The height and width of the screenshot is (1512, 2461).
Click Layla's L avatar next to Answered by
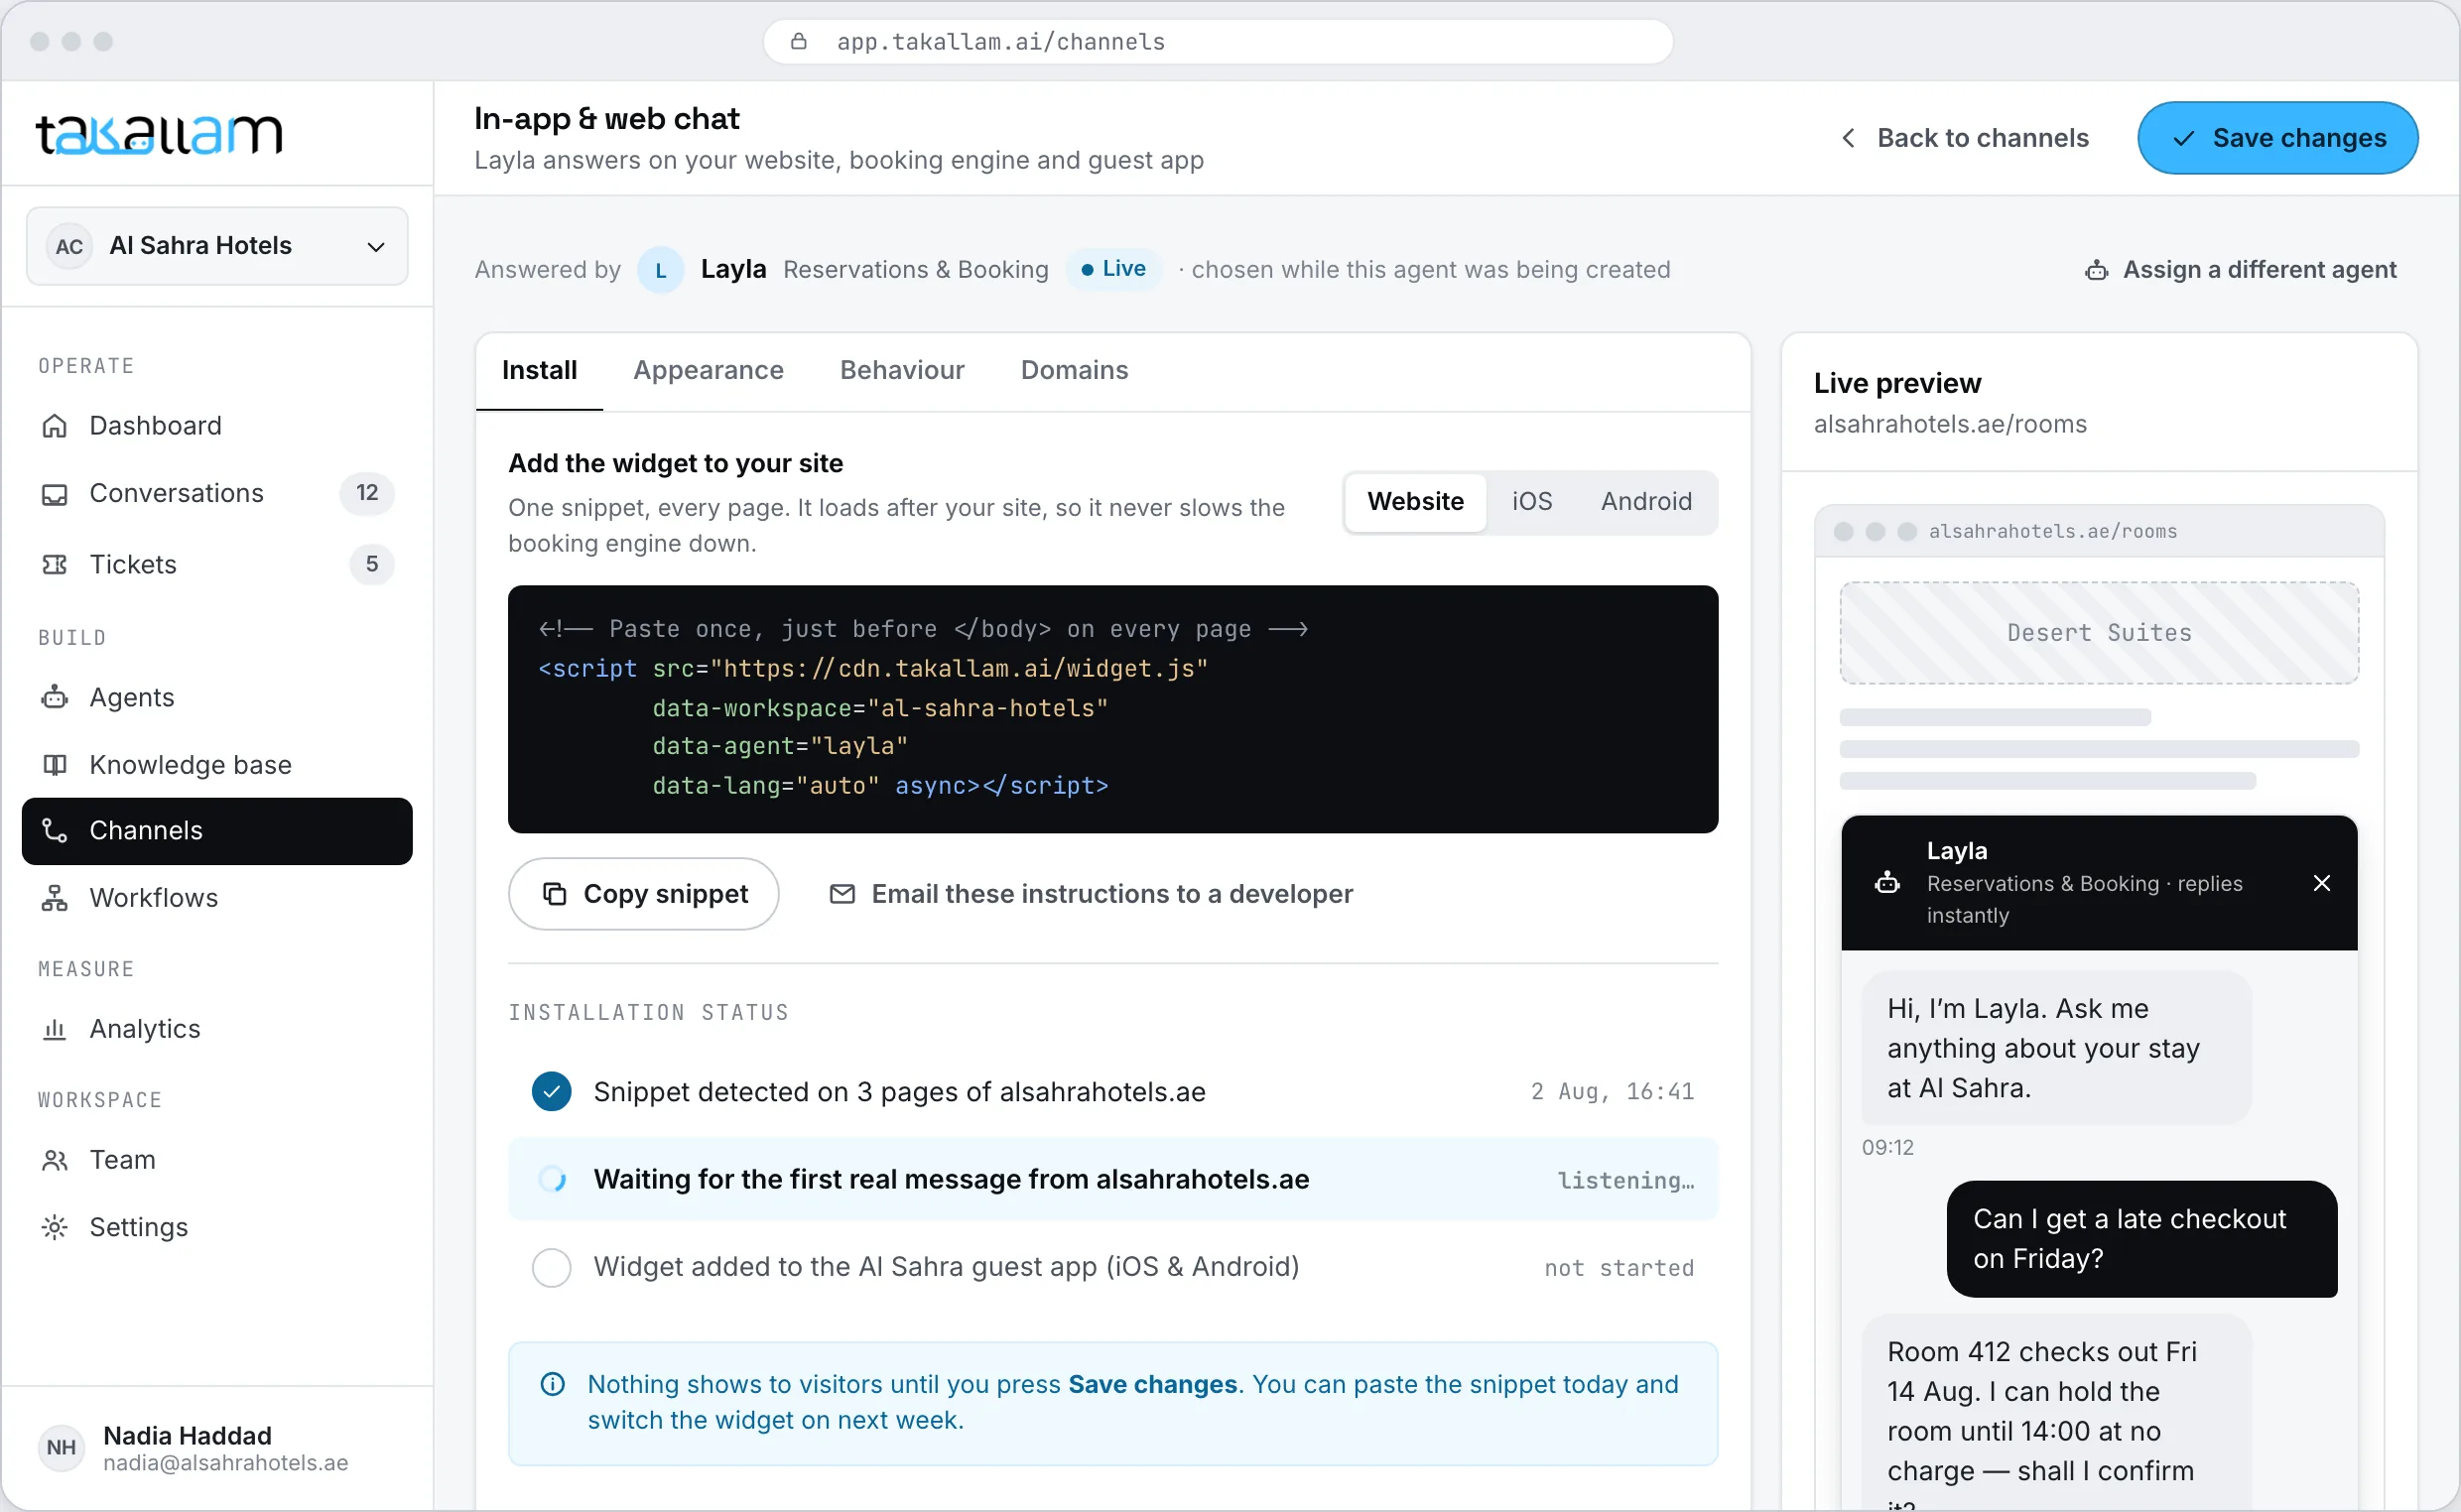point(660,270)
